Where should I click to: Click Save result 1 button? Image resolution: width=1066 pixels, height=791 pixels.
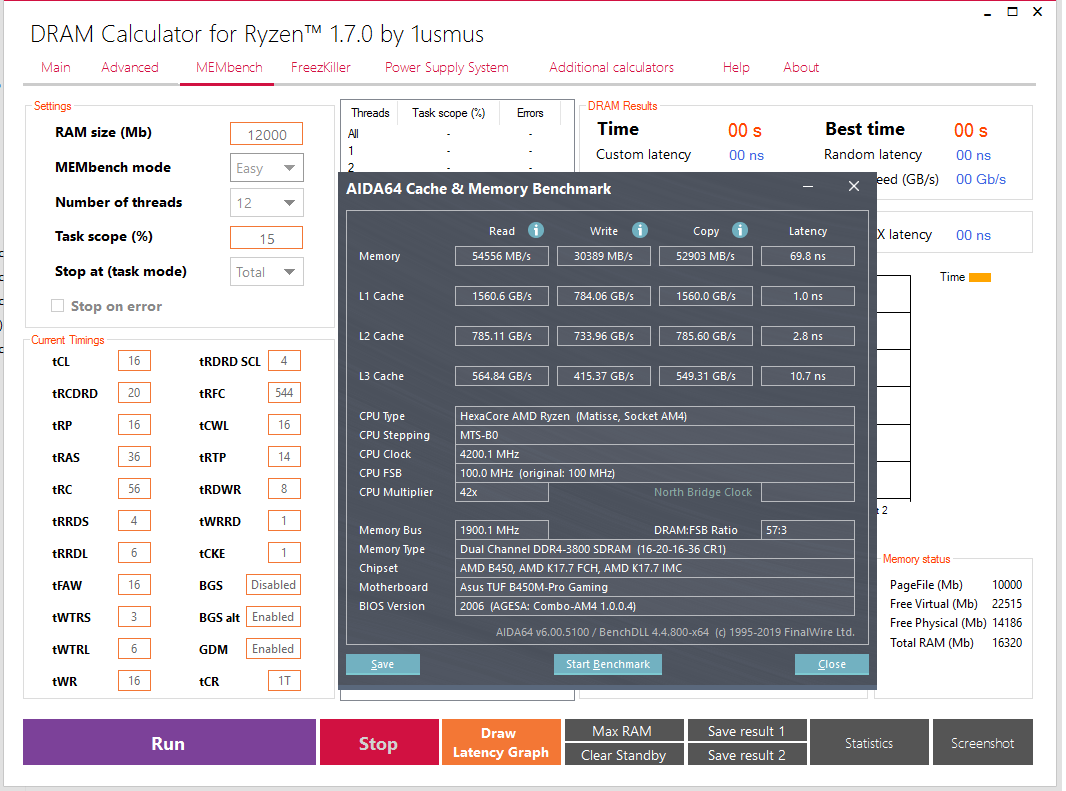(746, 730)
